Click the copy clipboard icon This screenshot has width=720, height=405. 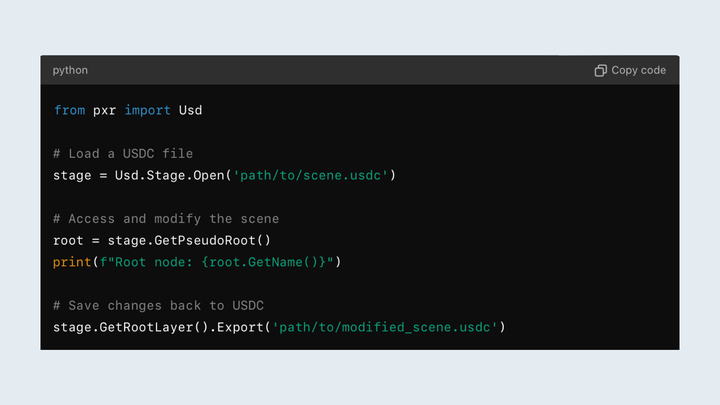[600, 70]
